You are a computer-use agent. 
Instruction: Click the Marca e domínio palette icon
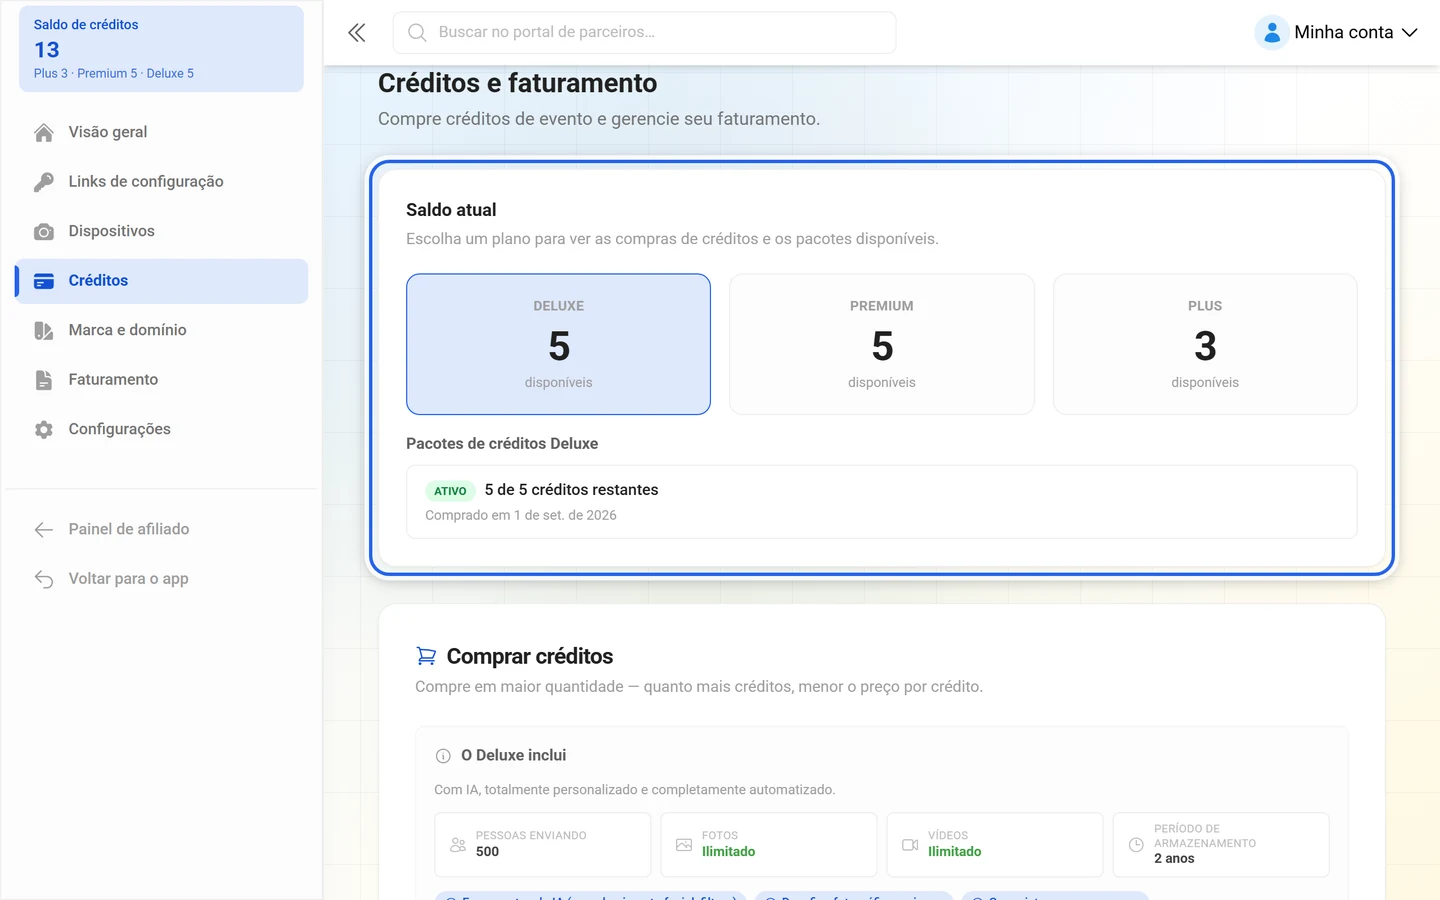[44, 330]
